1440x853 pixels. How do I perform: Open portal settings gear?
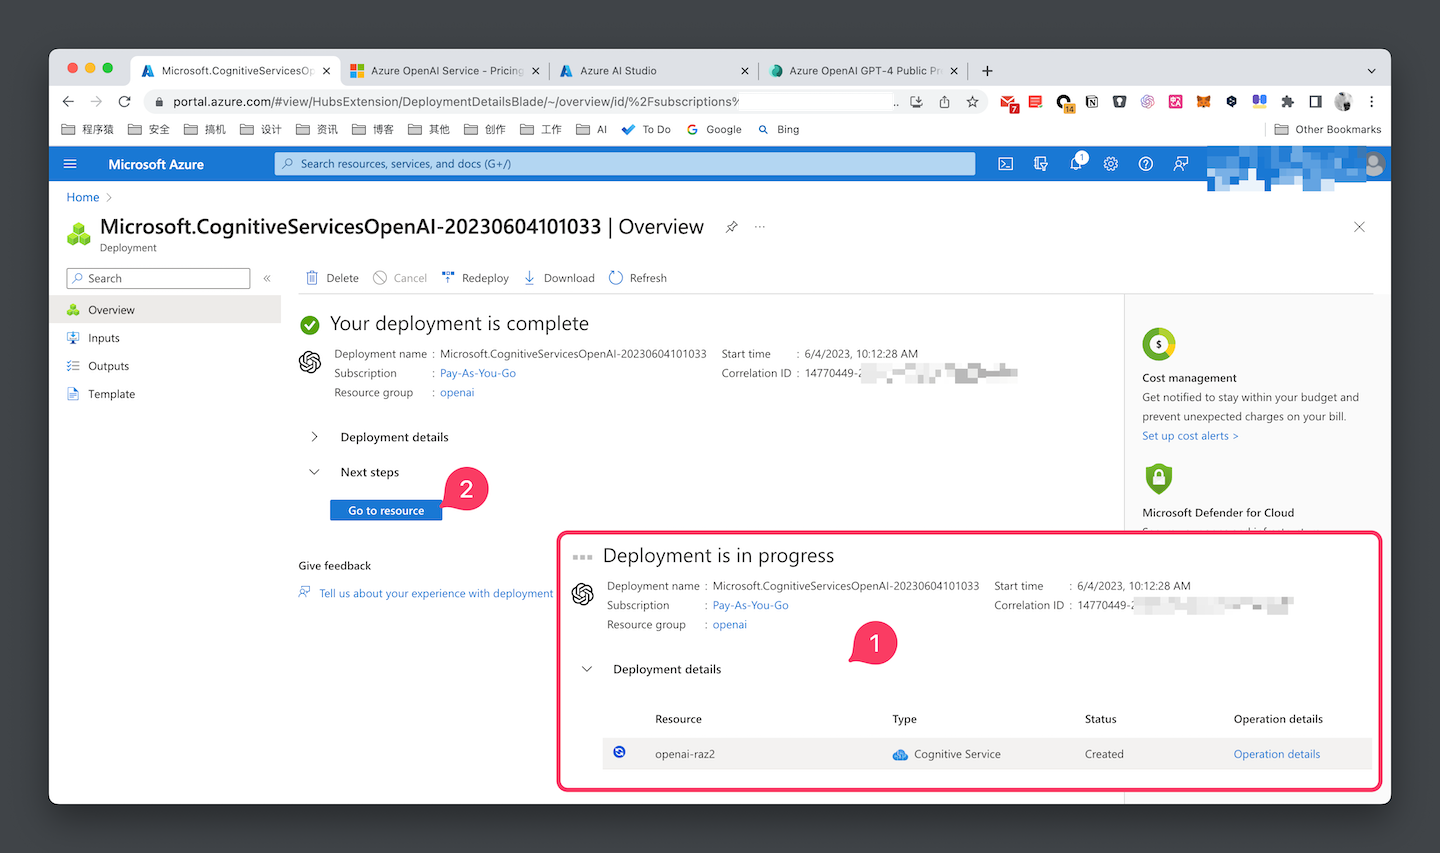1111,164
